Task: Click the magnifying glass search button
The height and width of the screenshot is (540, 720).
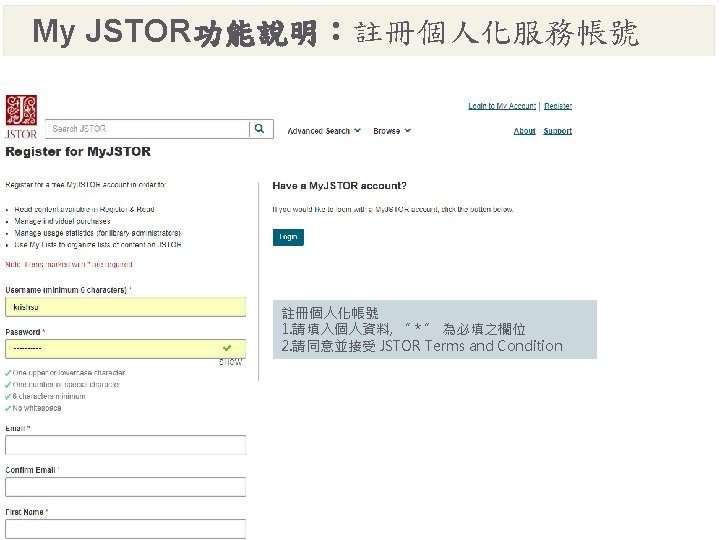Action: click(x=259, y=129)
